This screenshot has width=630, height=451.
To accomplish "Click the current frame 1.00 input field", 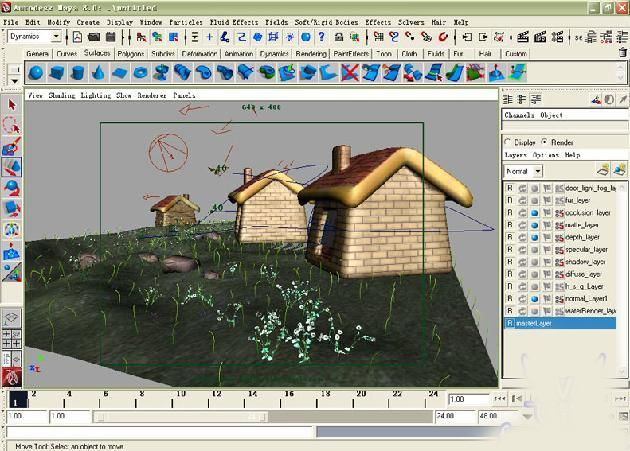I will 468,399.
